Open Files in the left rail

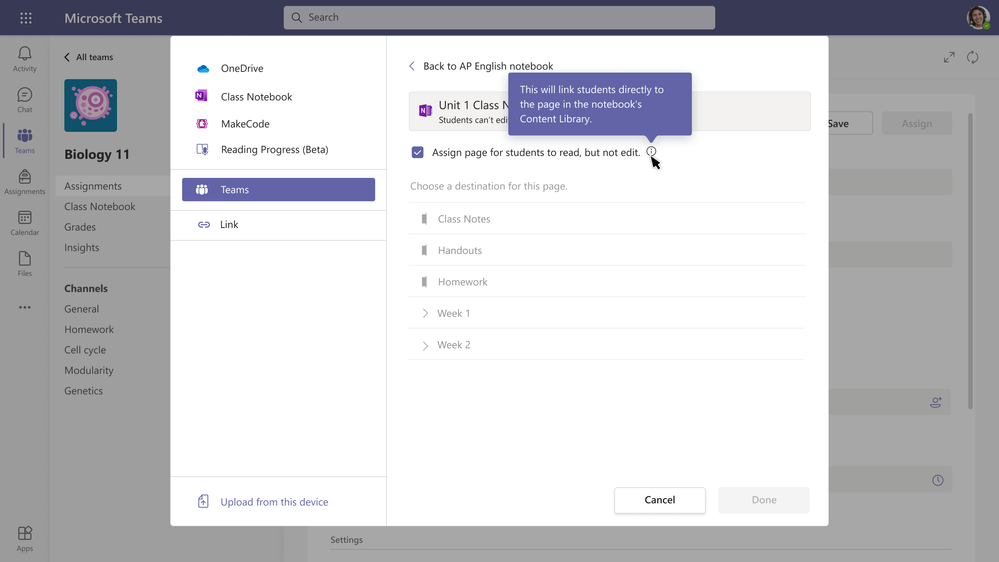[25, 264]
